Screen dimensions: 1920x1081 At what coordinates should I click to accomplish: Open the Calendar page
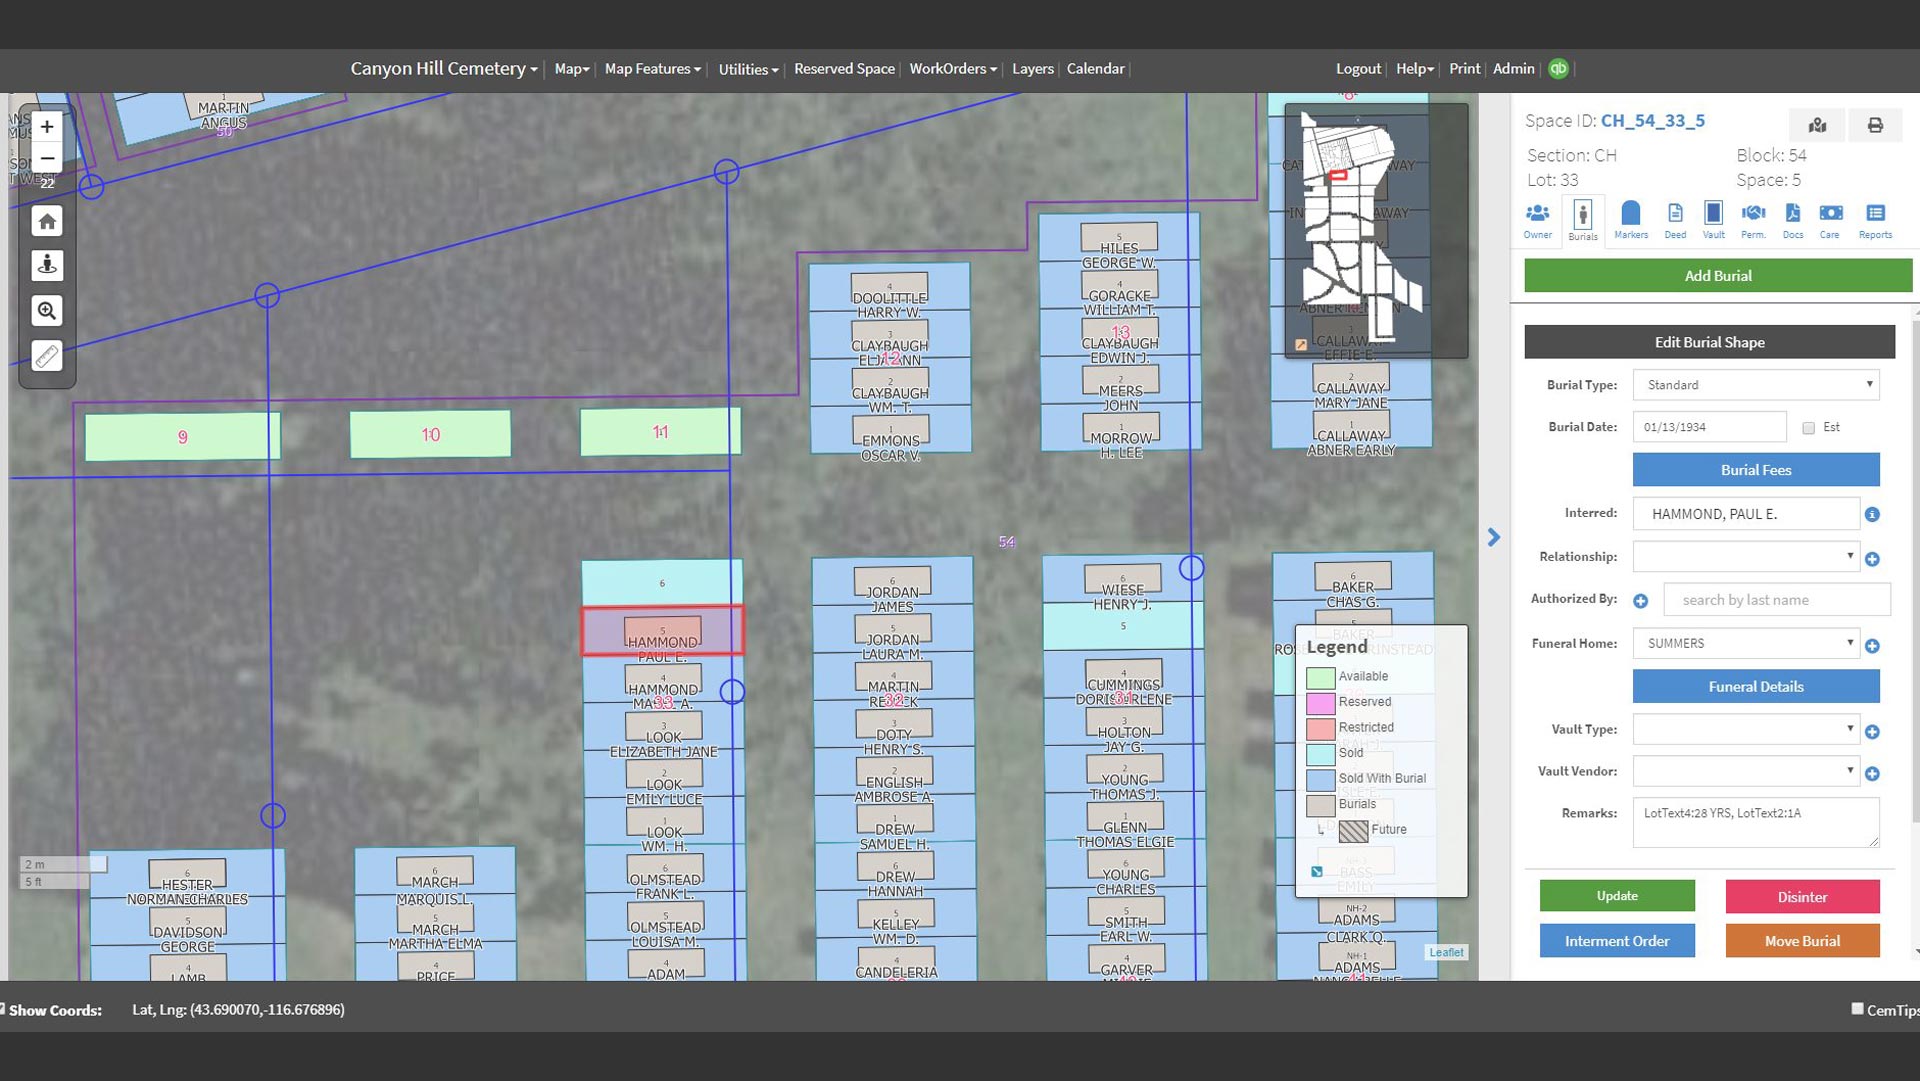click(x=1095, y=69)
